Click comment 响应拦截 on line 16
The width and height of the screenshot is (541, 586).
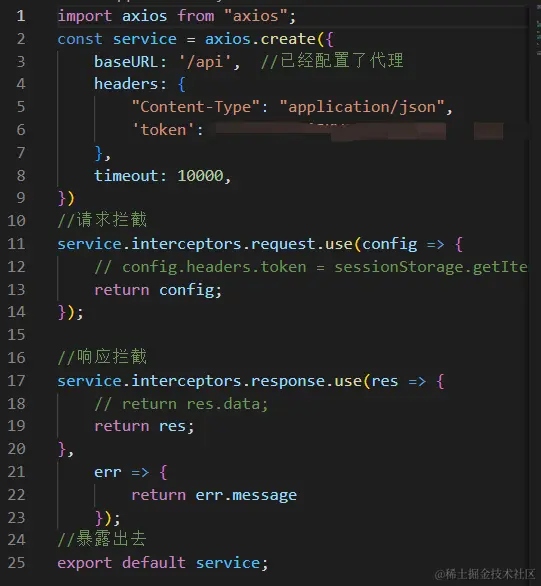pyautogui.click(x=102, y=357)
